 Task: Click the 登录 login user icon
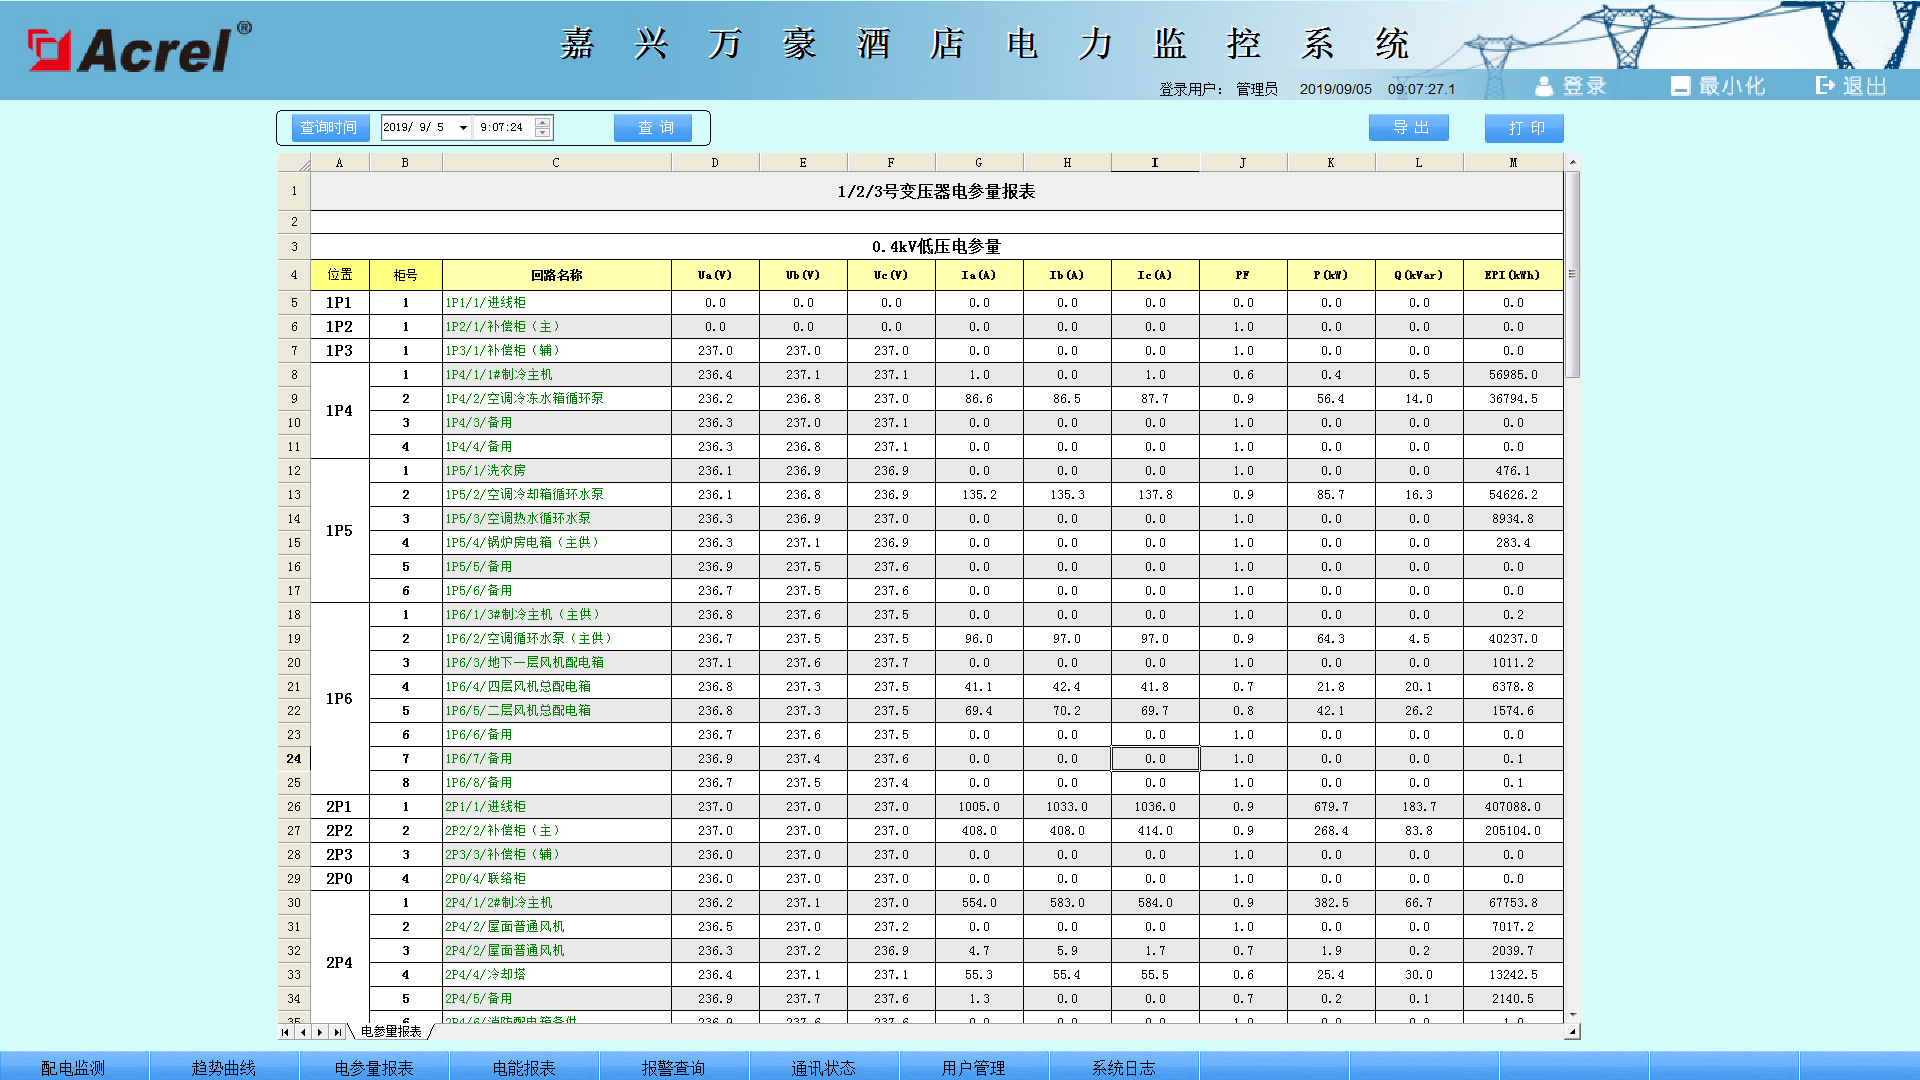[1544, 87]
